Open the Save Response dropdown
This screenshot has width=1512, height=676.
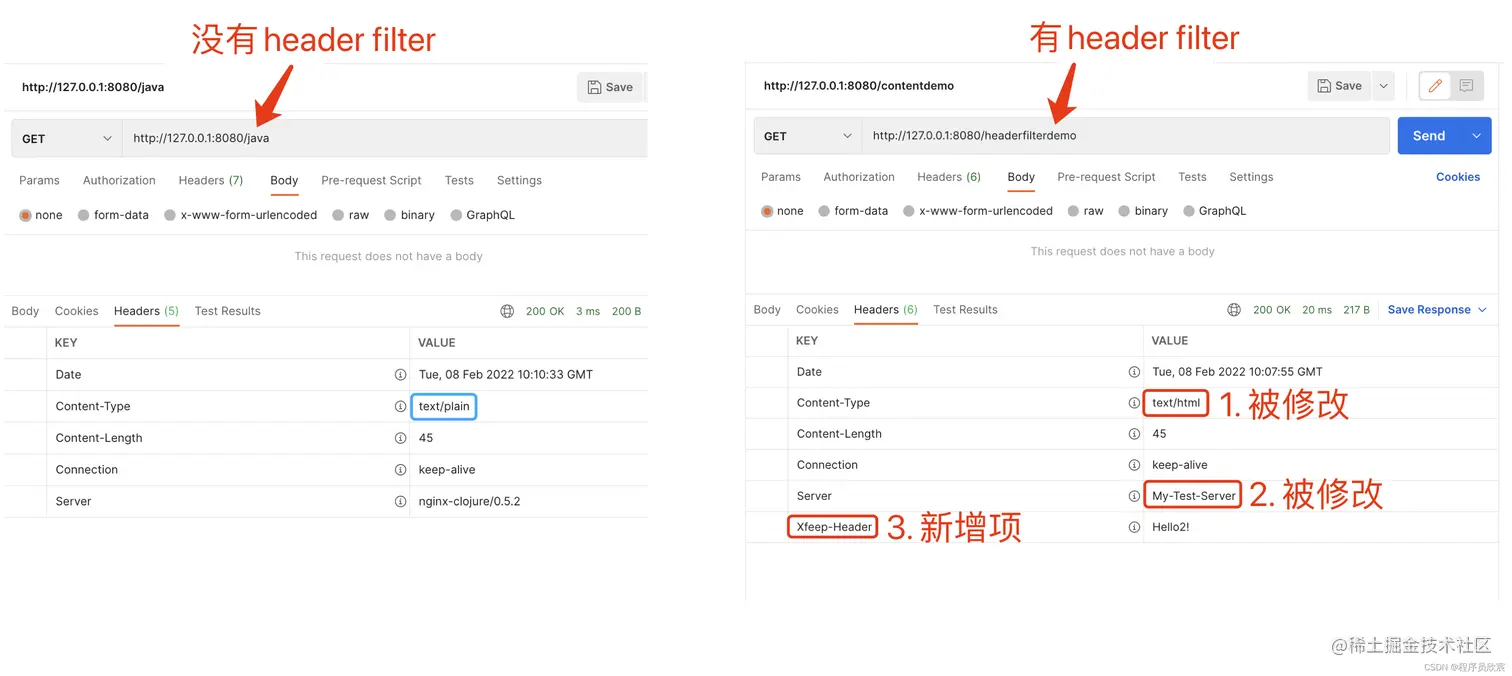[x=1480, y=310]
